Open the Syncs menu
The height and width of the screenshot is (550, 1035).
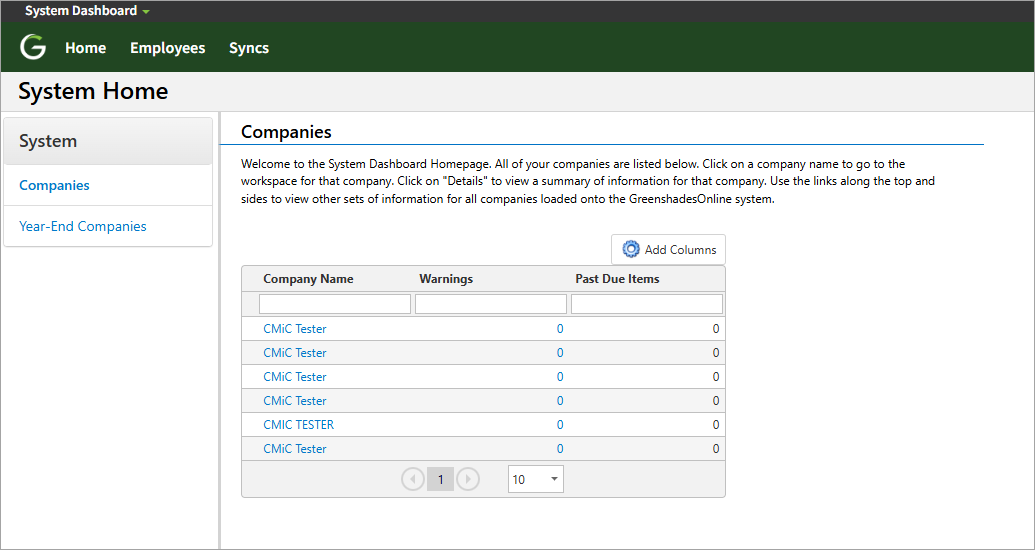(249, 48)
